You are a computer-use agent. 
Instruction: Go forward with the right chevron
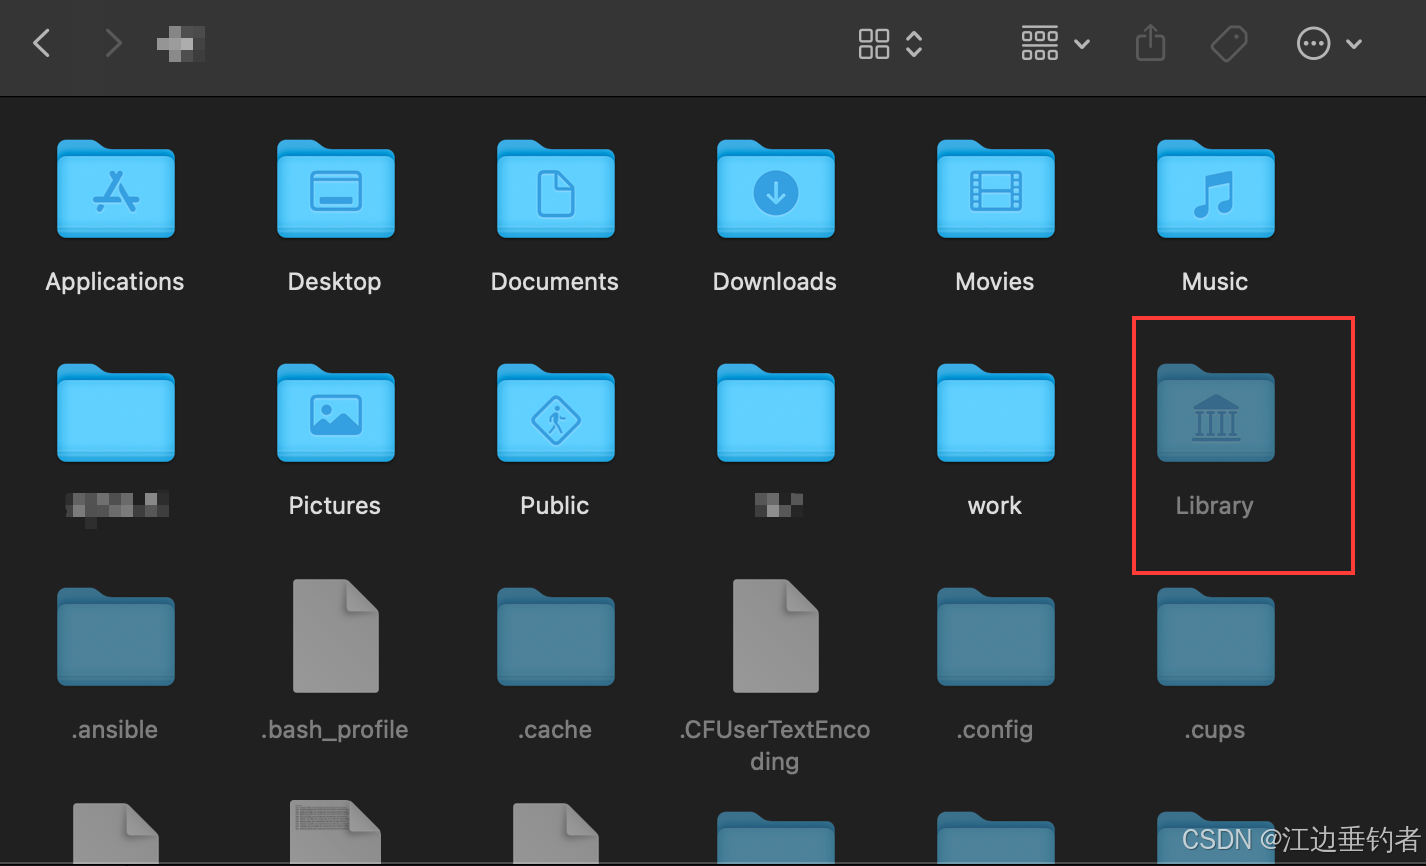coord(113,43)
